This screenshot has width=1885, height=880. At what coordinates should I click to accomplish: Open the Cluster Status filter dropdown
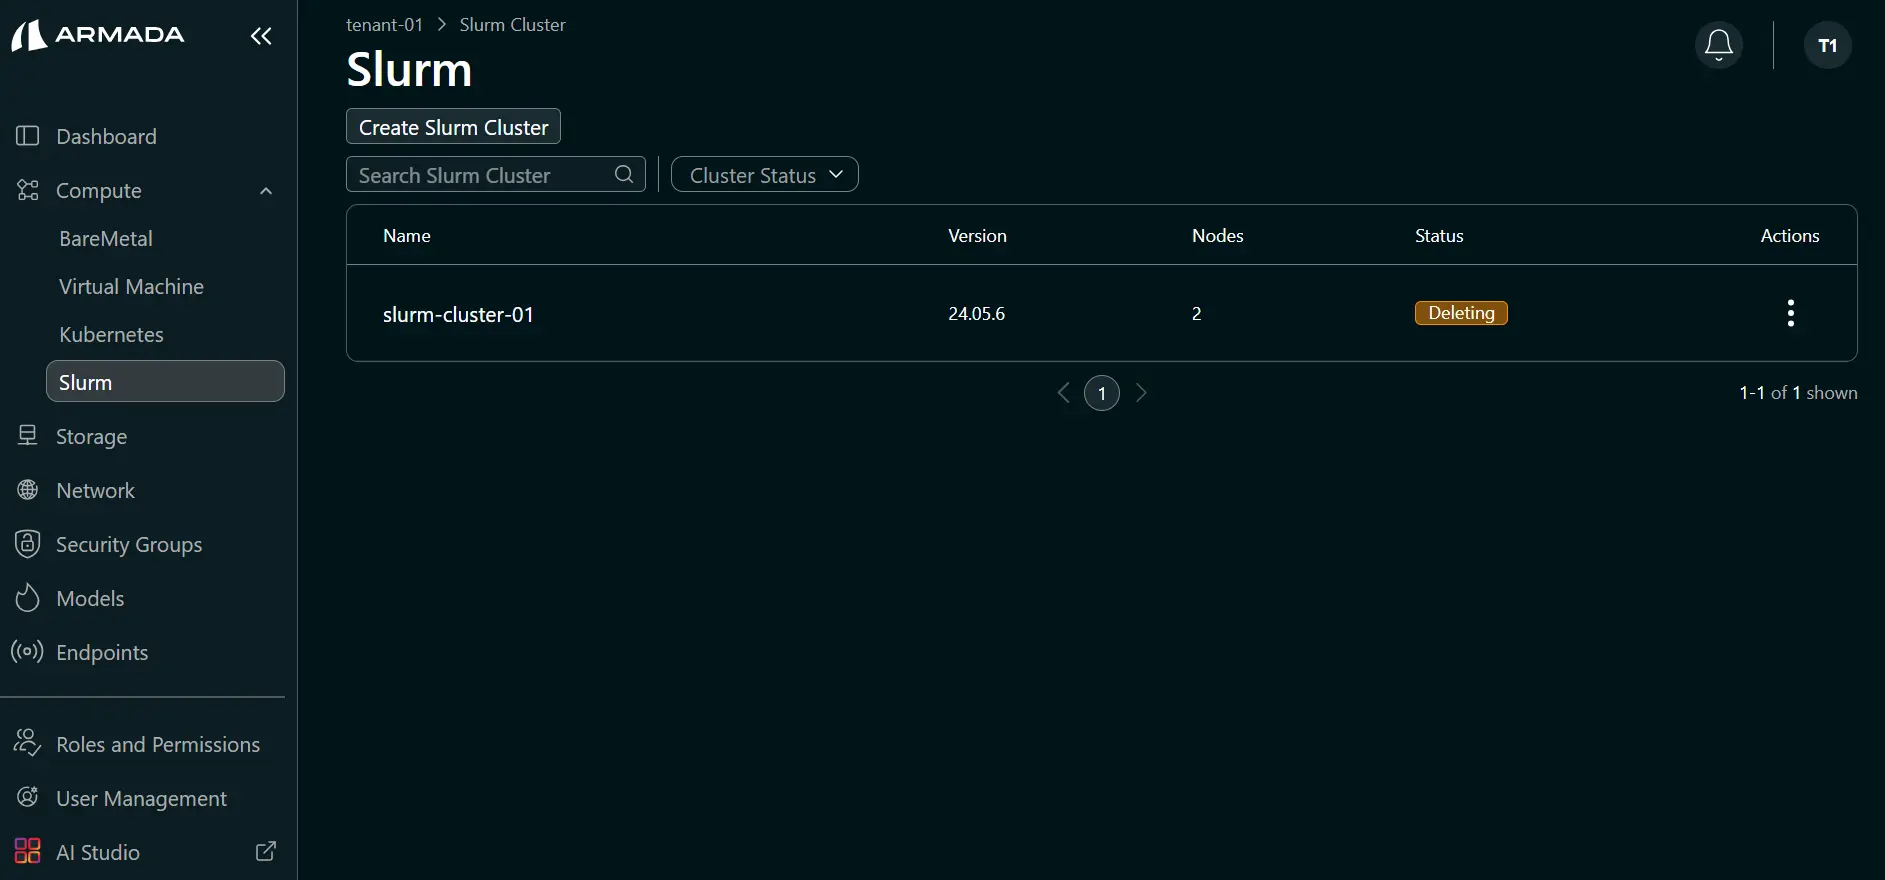[765, 174]
